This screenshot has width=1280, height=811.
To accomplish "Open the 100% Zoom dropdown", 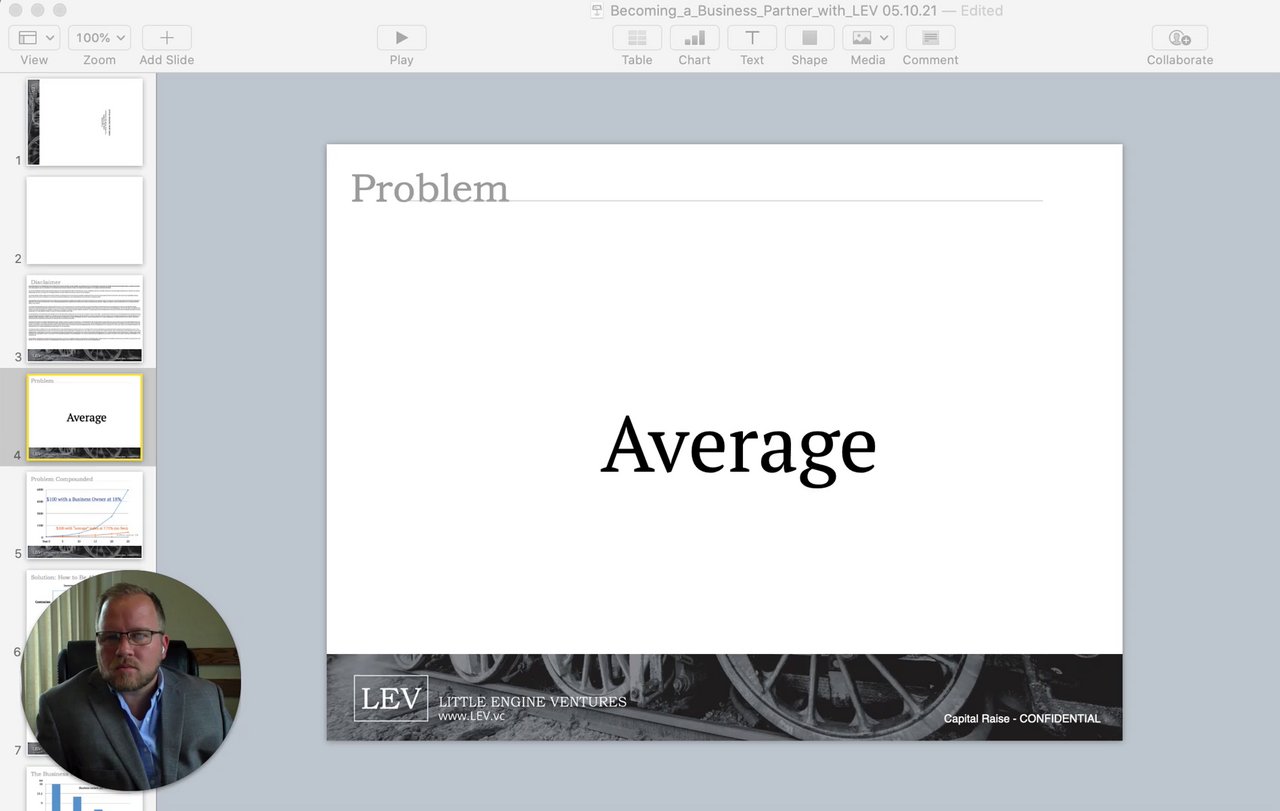I will (99, 38).
